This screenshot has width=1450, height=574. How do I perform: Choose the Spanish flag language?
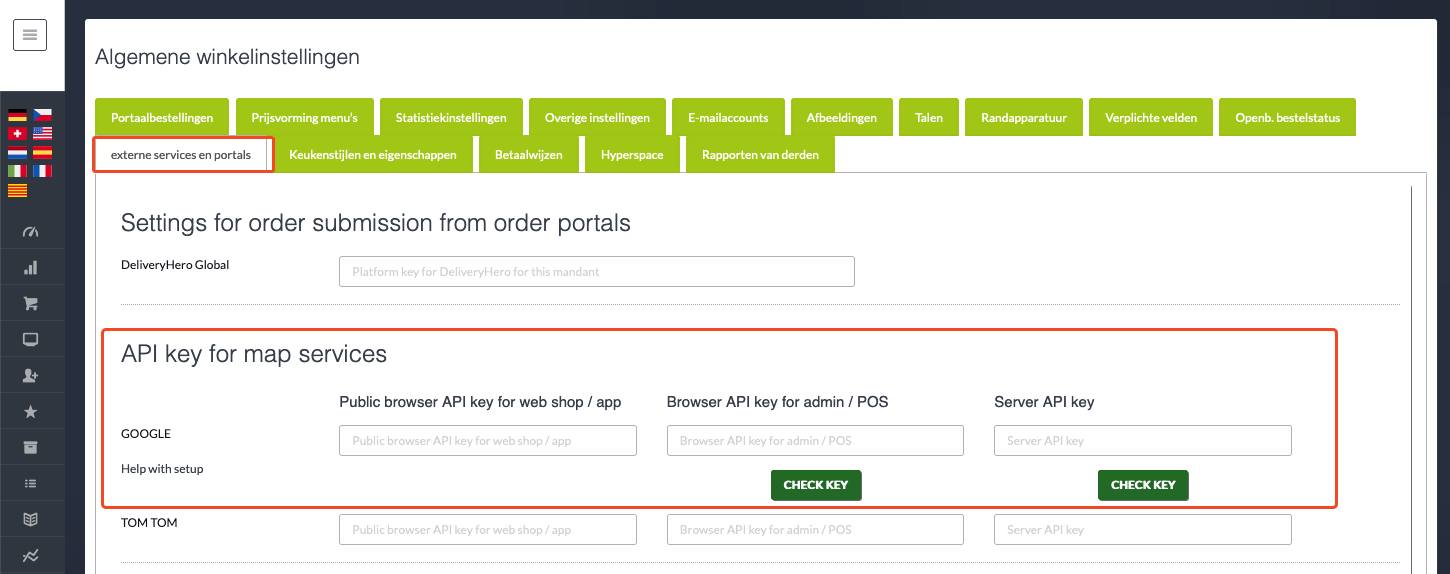[42, 152]
